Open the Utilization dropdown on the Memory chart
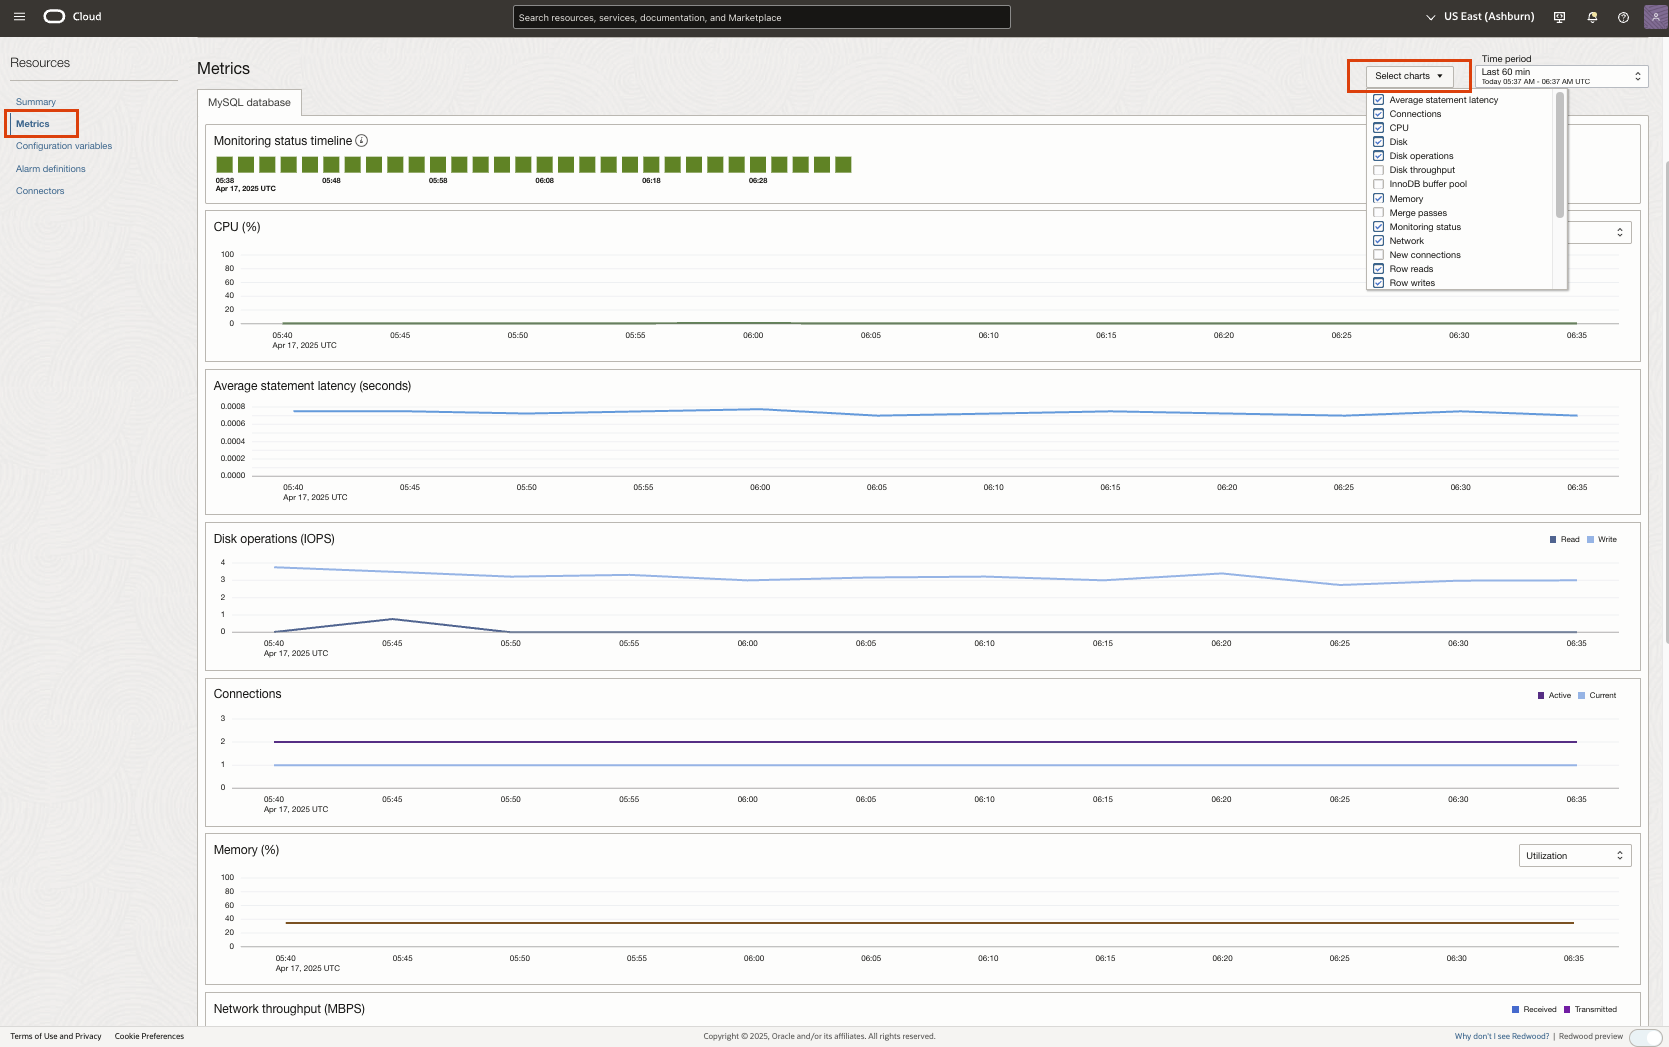This screenshot has height=1047, width=1669. 1574,855
